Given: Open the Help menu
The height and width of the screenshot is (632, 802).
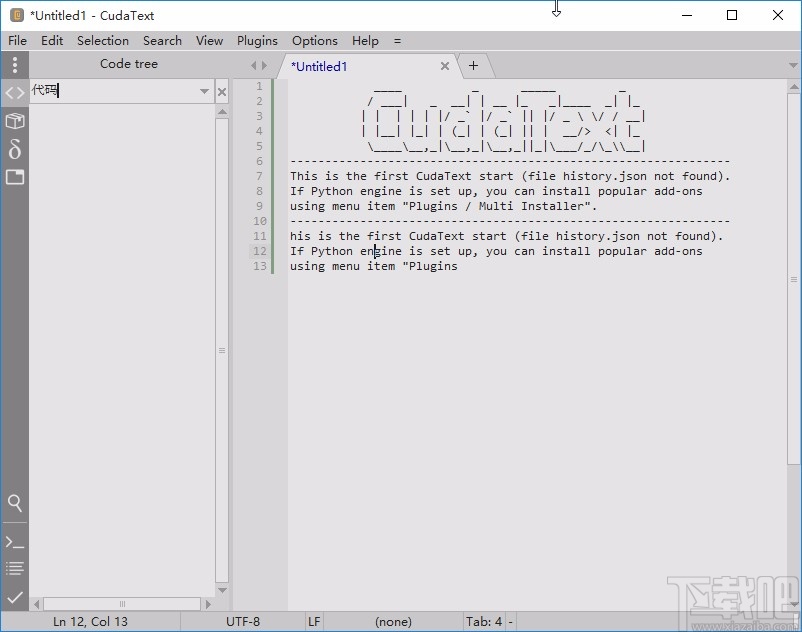Looking at the screenshot, I should (365, 40).
